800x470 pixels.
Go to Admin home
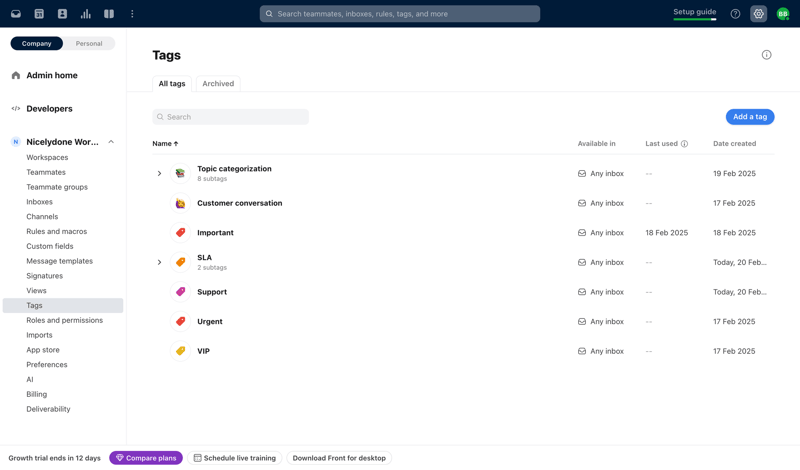pos(52,76)
